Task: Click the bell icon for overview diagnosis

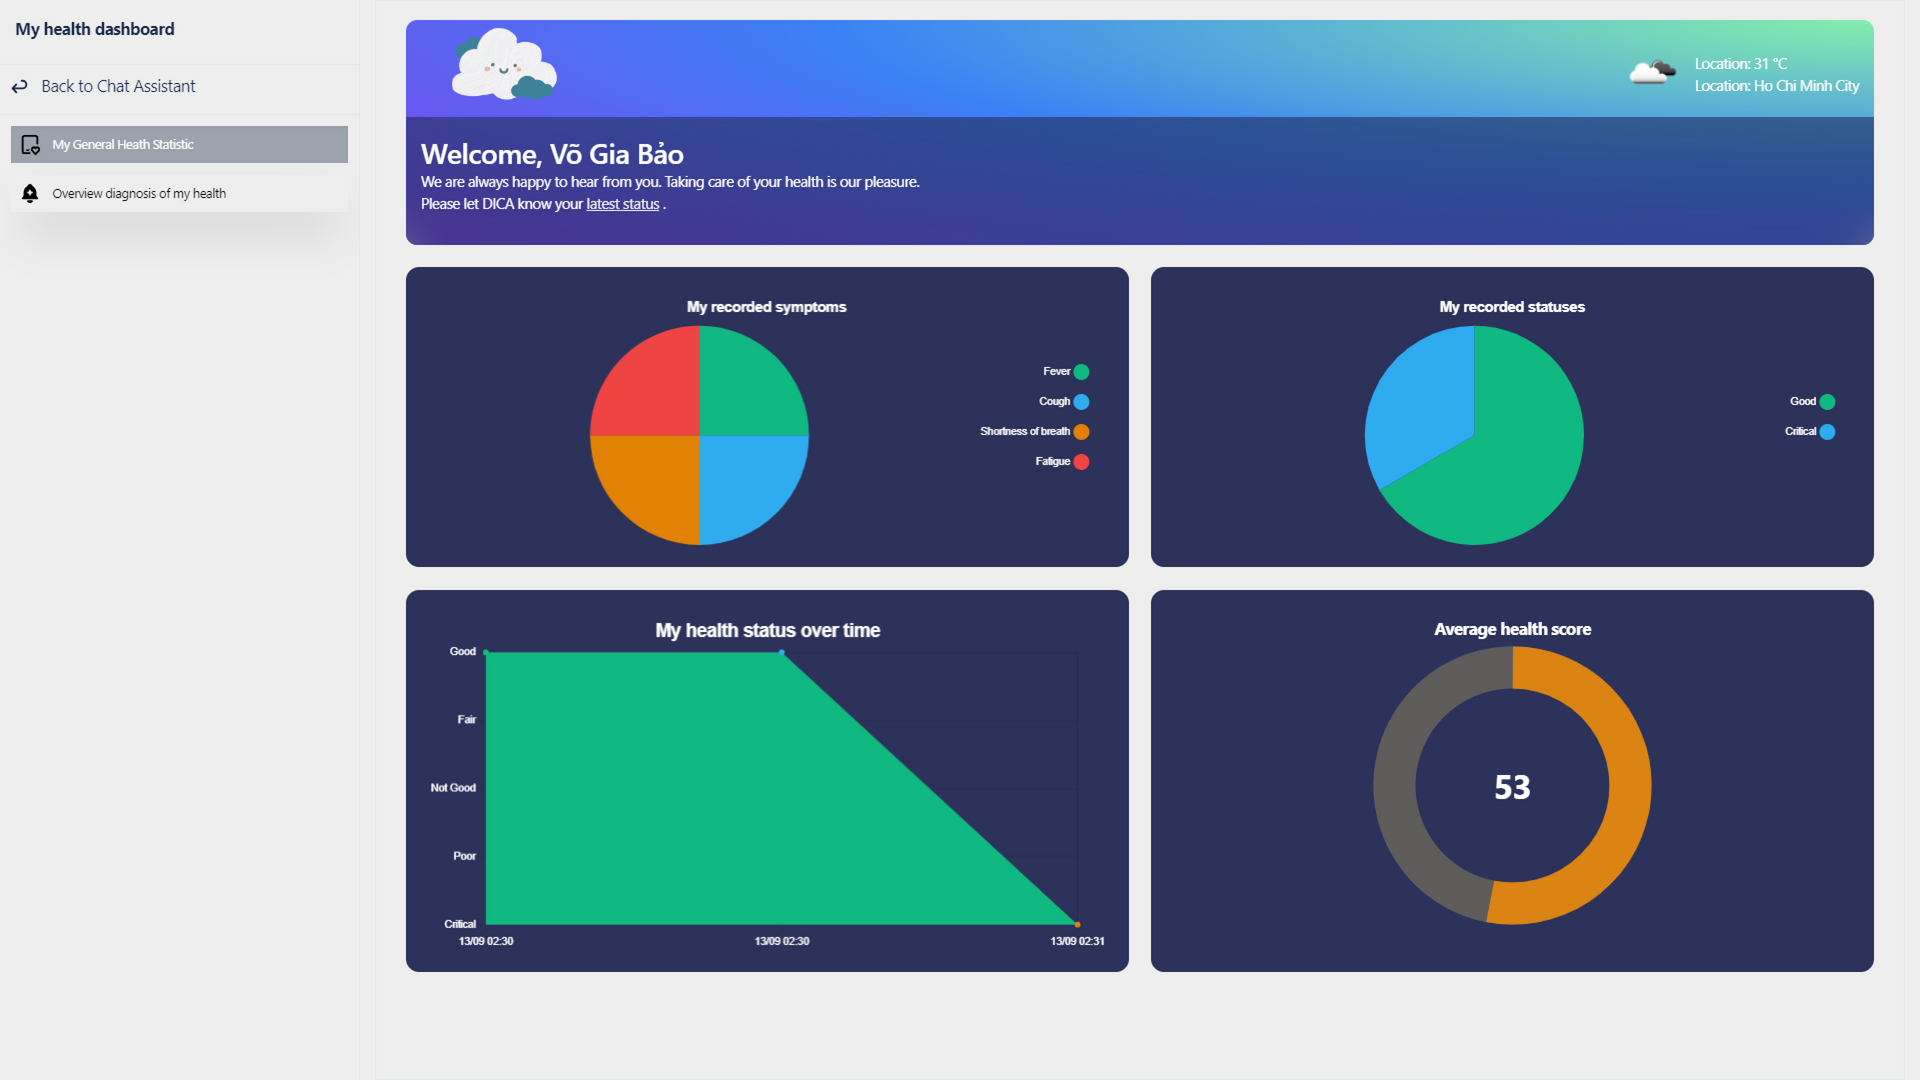Action: [30, 193]
